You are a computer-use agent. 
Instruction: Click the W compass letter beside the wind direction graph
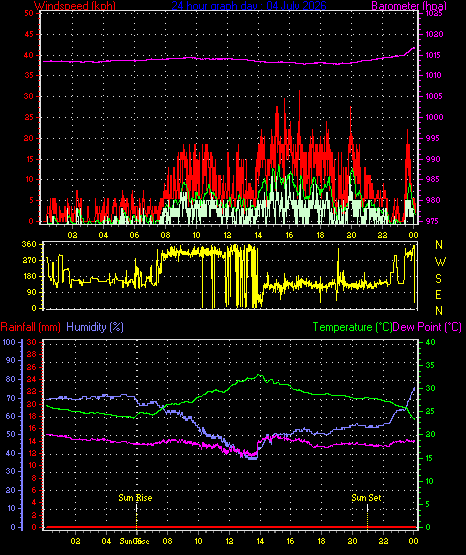[440, 262]
